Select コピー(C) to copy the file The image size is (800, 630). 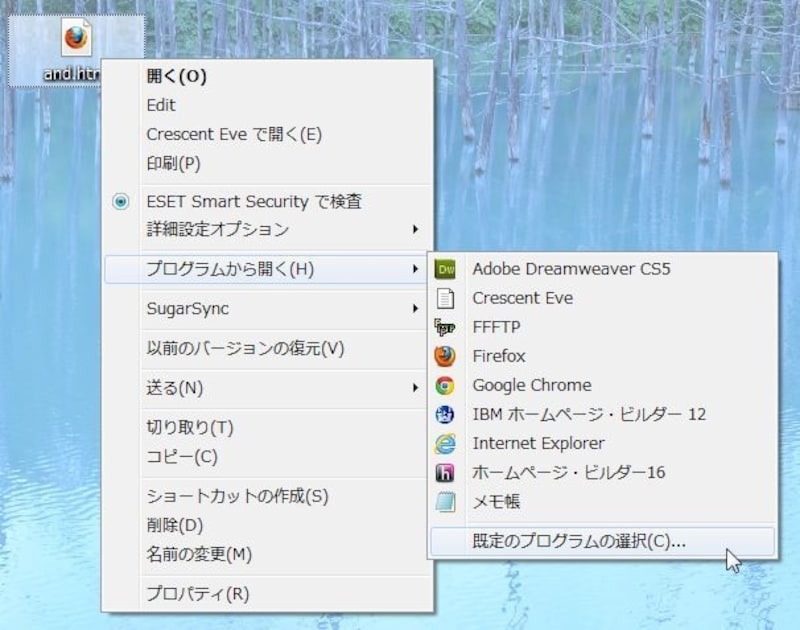[x=268, y=457]
